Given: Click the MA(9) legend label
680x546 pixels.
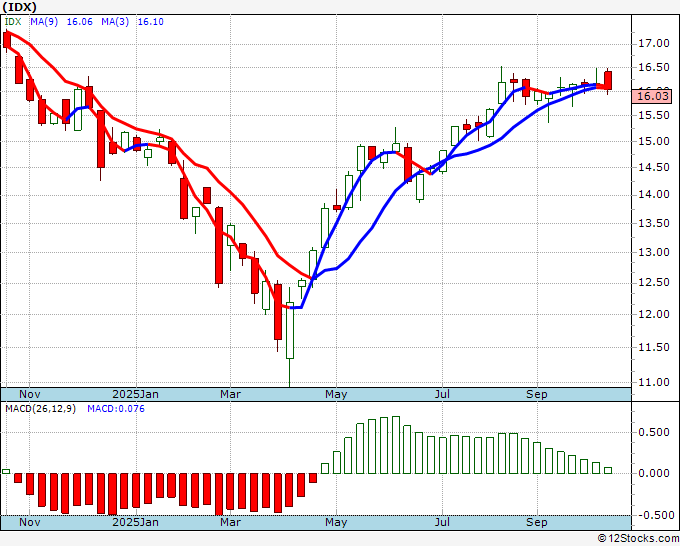Looking at the screenshot, I should [44, 22].
